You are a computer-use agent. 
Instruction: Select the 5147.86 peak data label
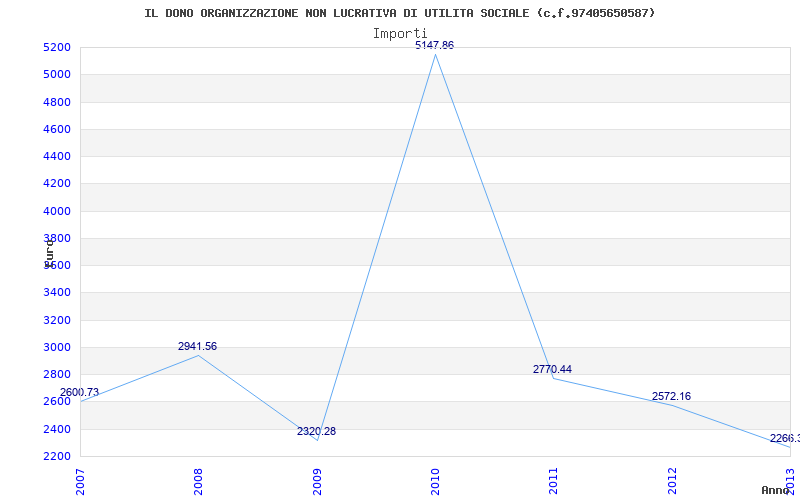434,45
